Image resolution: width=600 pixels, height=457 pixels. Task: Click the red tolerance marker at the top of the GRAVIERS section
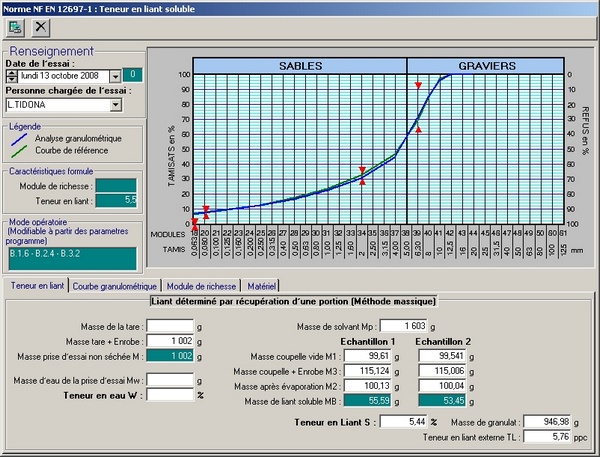pos(419,86)
